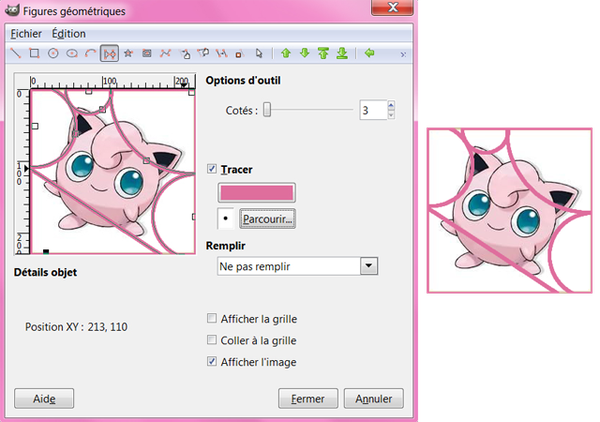Click the Jigglypuff result image outside the dialog
The width and height of the screenshot is (600, 422).
click(x=510, y=211)
